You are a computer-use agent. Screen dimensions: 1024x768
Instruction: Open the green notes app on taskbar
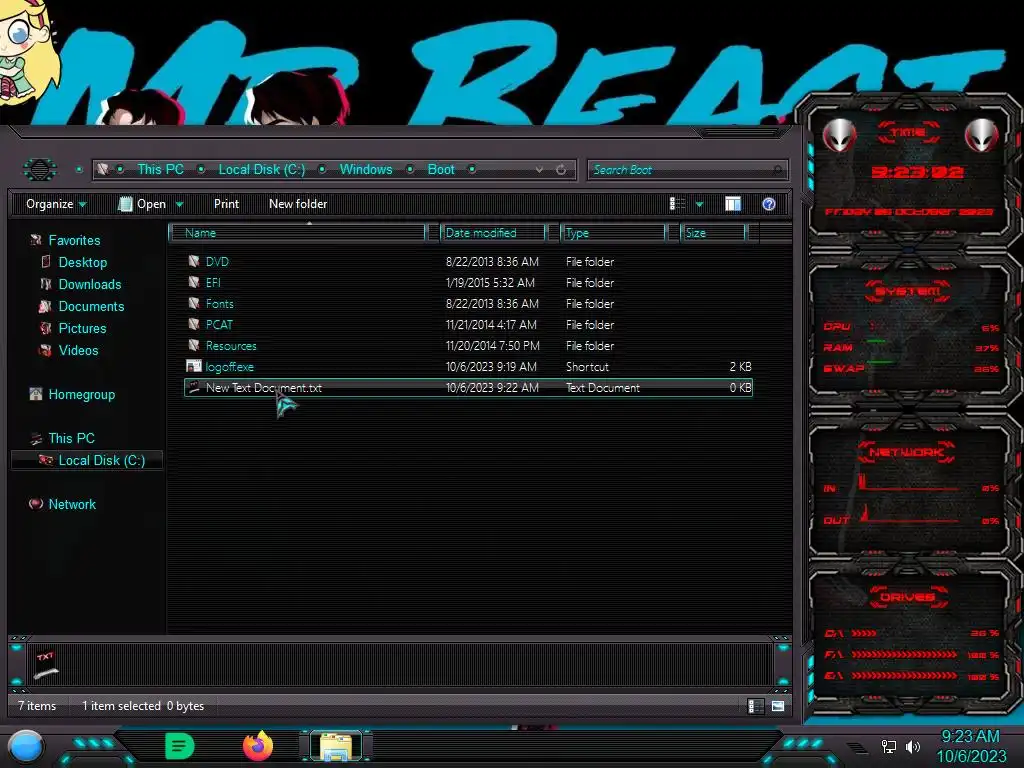click(180, 746)
